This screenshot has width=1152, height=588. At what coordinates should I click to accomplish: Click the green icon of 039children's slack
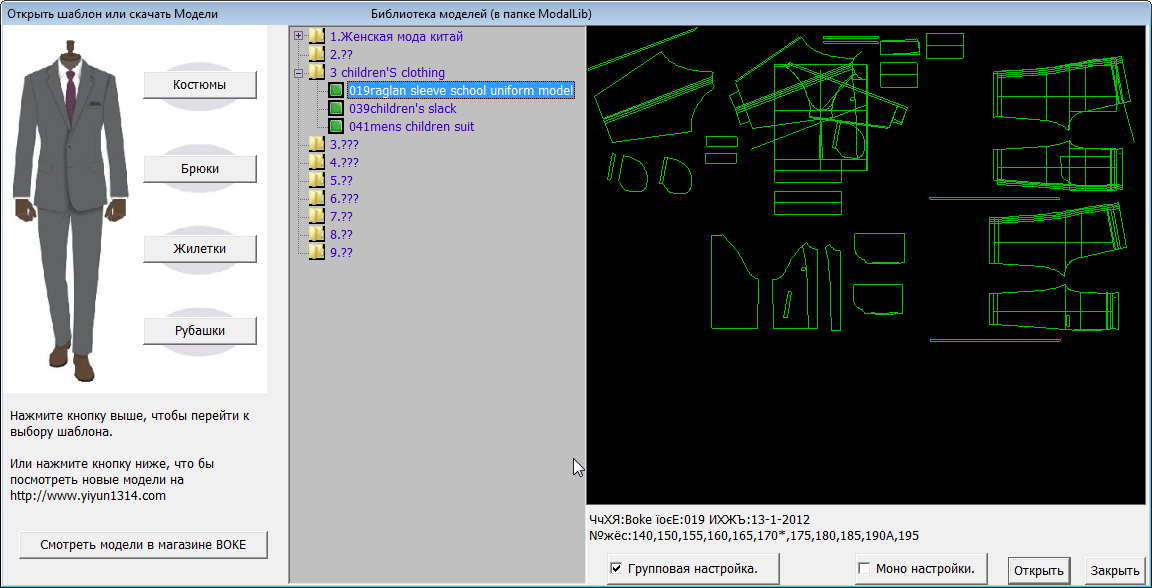coord(336,109)
